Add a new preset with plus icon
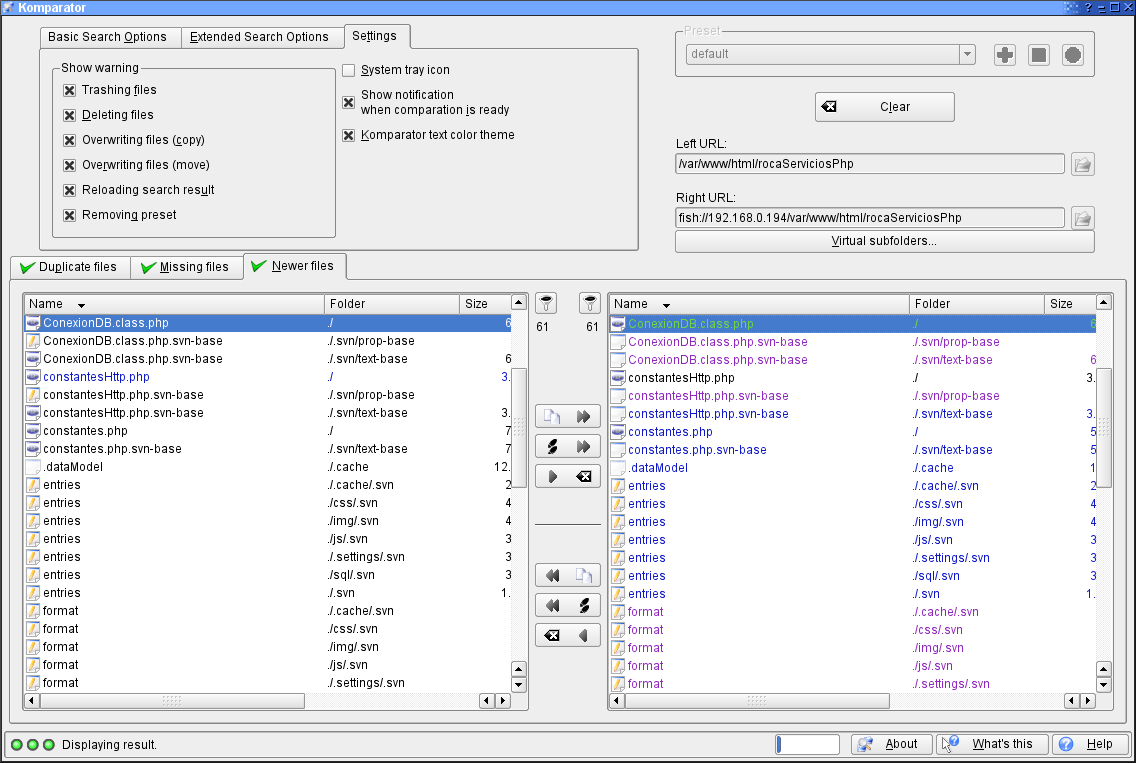The width and height of the screenshot is (1136, 763). pyautogui.click(x=1005, y=54)
